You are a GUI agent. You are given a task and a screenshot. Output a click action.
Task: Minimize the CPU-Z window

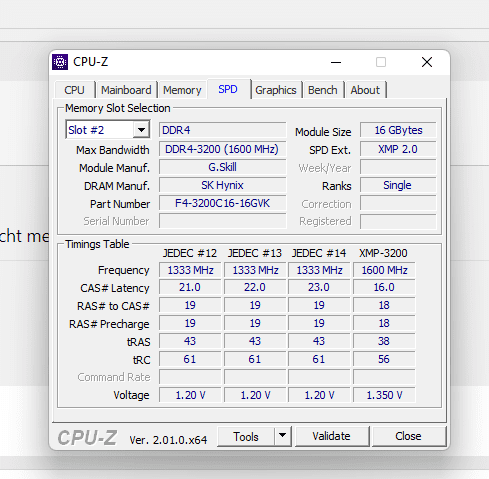pyautogui.click(x=336, y=62)
